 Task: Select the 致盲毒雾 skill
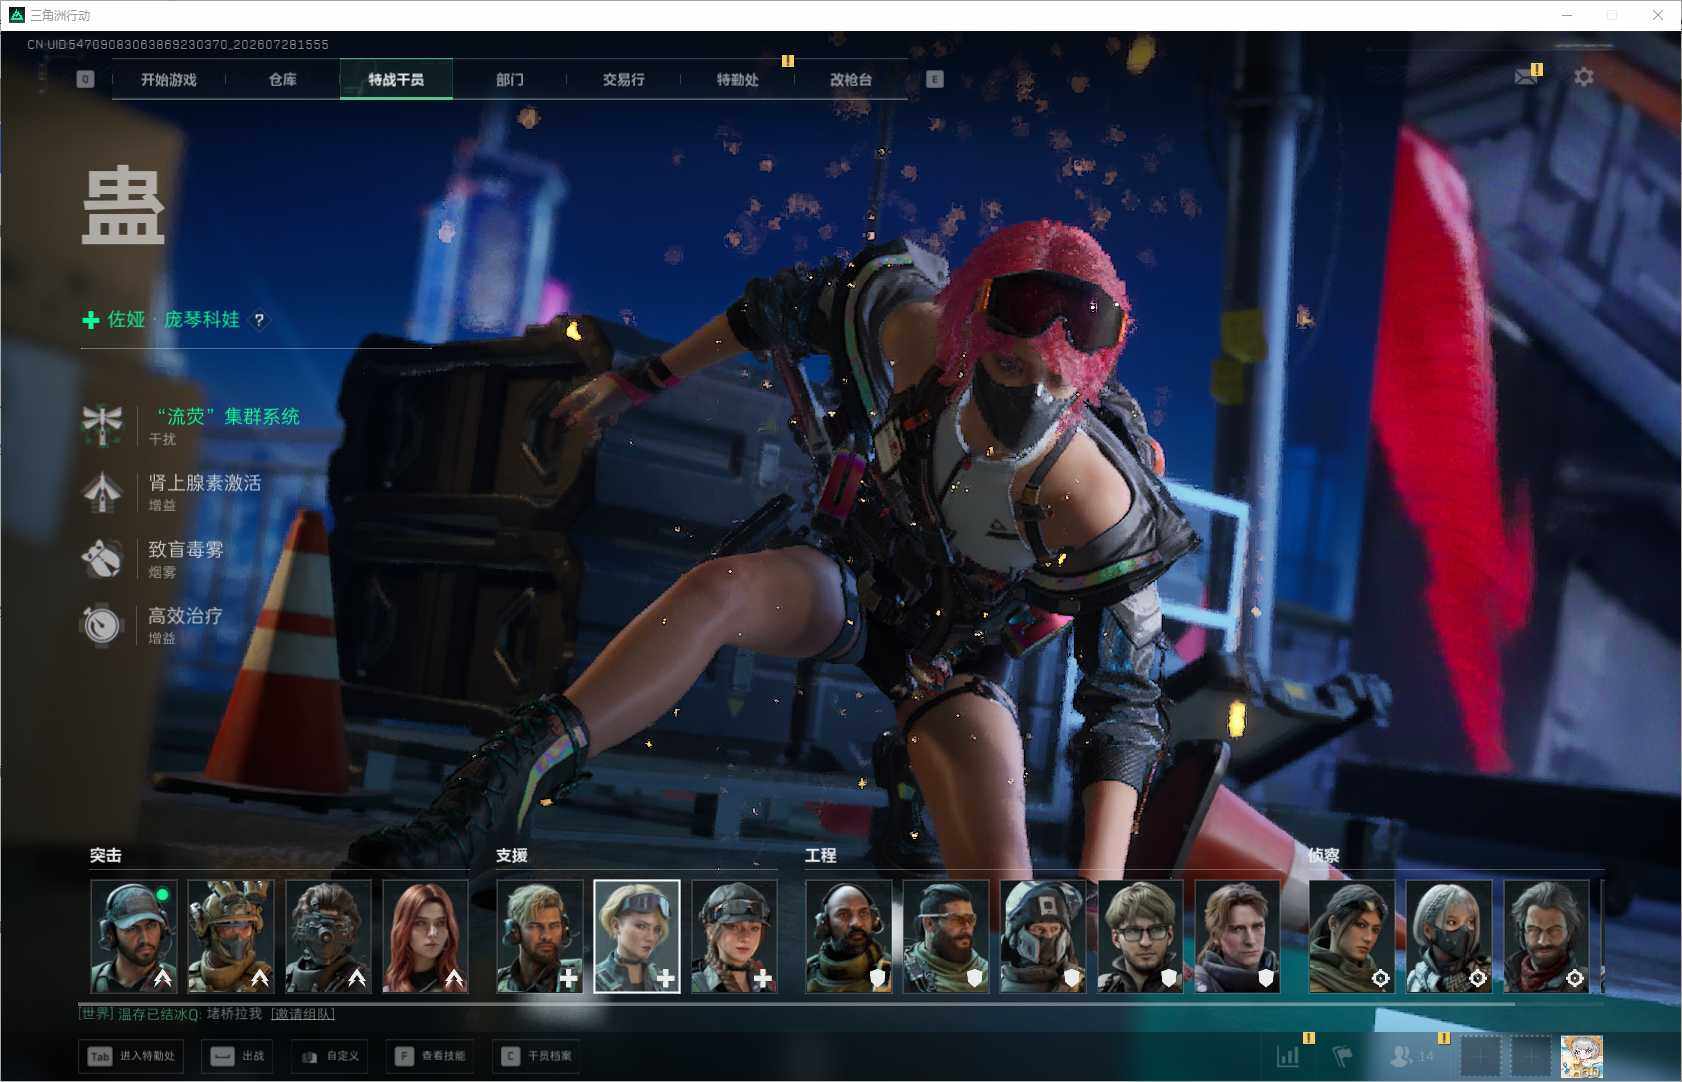tap(153, 559)
